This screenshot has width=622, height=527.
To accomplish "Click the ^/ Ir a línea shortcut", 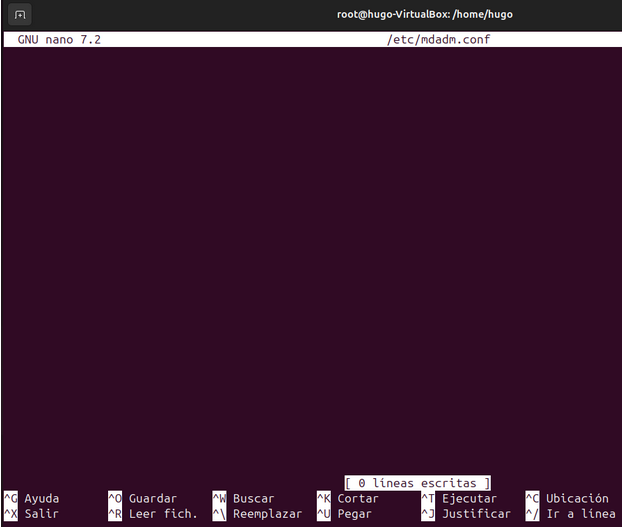I will pyautogui.click(x=570, y=514).
